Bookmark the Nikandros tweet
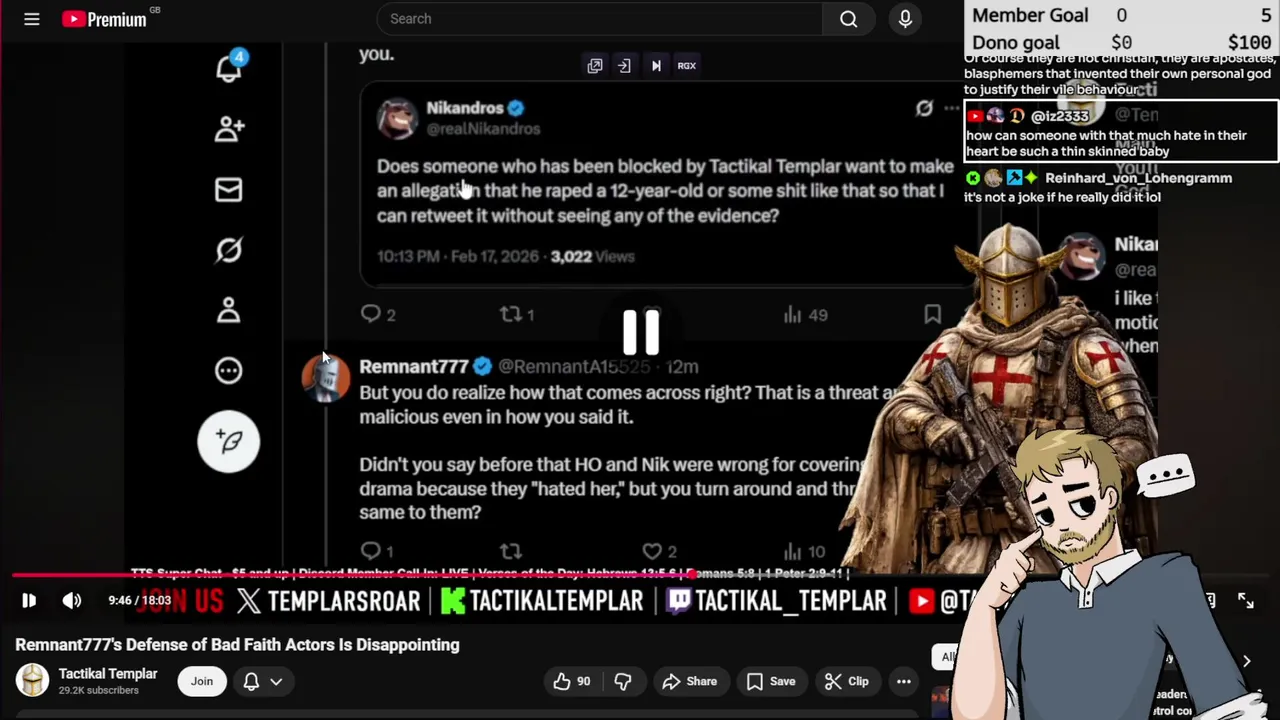 pyautogui.click(x=932, y=315)
